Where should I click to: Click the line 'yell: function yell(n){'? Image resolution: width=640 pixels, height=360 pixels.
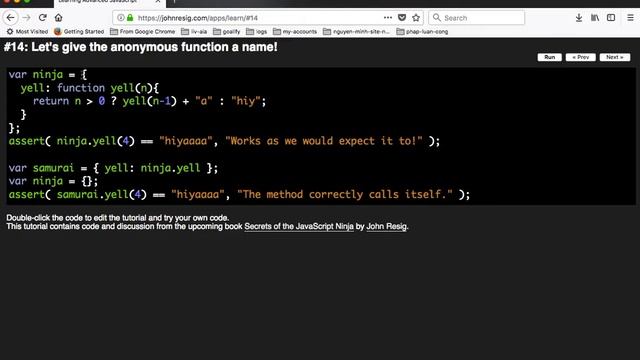pyautogui.click(x=90, y=88)
